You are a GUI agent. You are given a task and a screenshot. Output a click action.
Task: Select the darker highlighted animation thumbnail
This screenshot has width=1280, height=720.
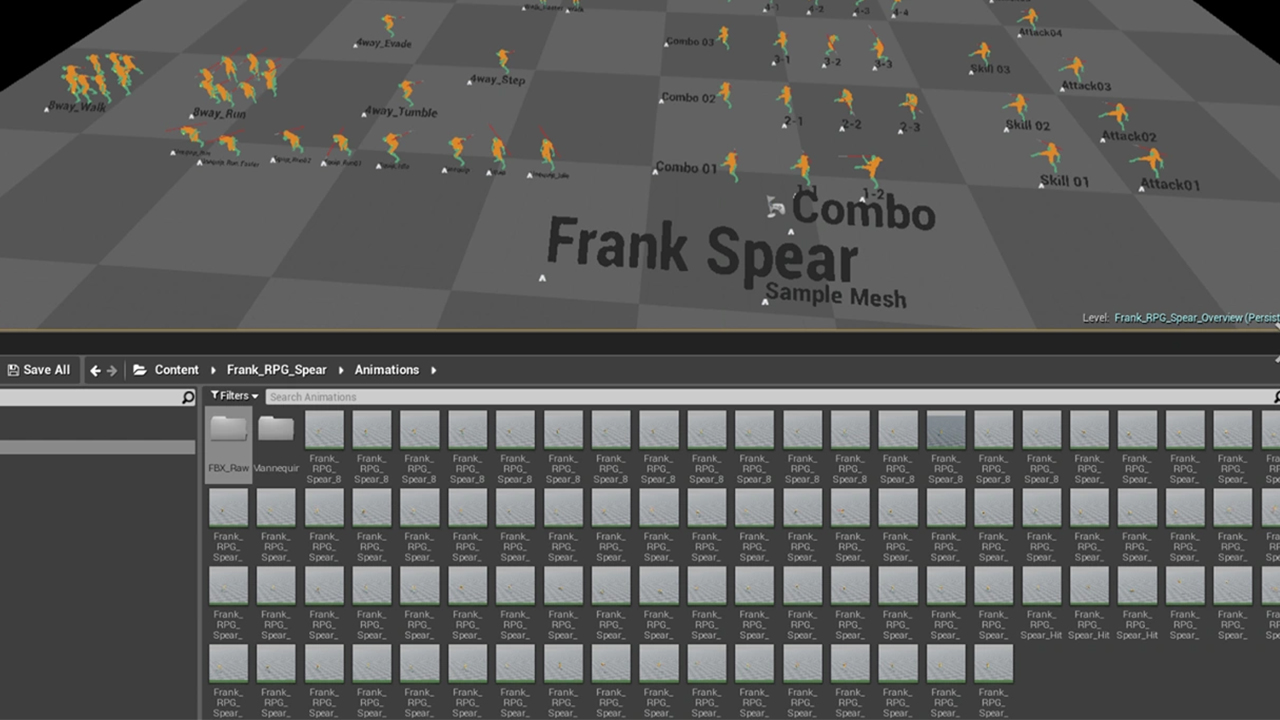click(x=946, y=431)
